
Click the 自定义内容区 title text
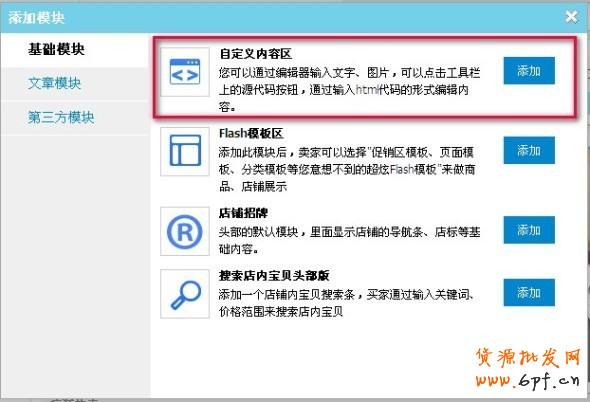[255, 54]
